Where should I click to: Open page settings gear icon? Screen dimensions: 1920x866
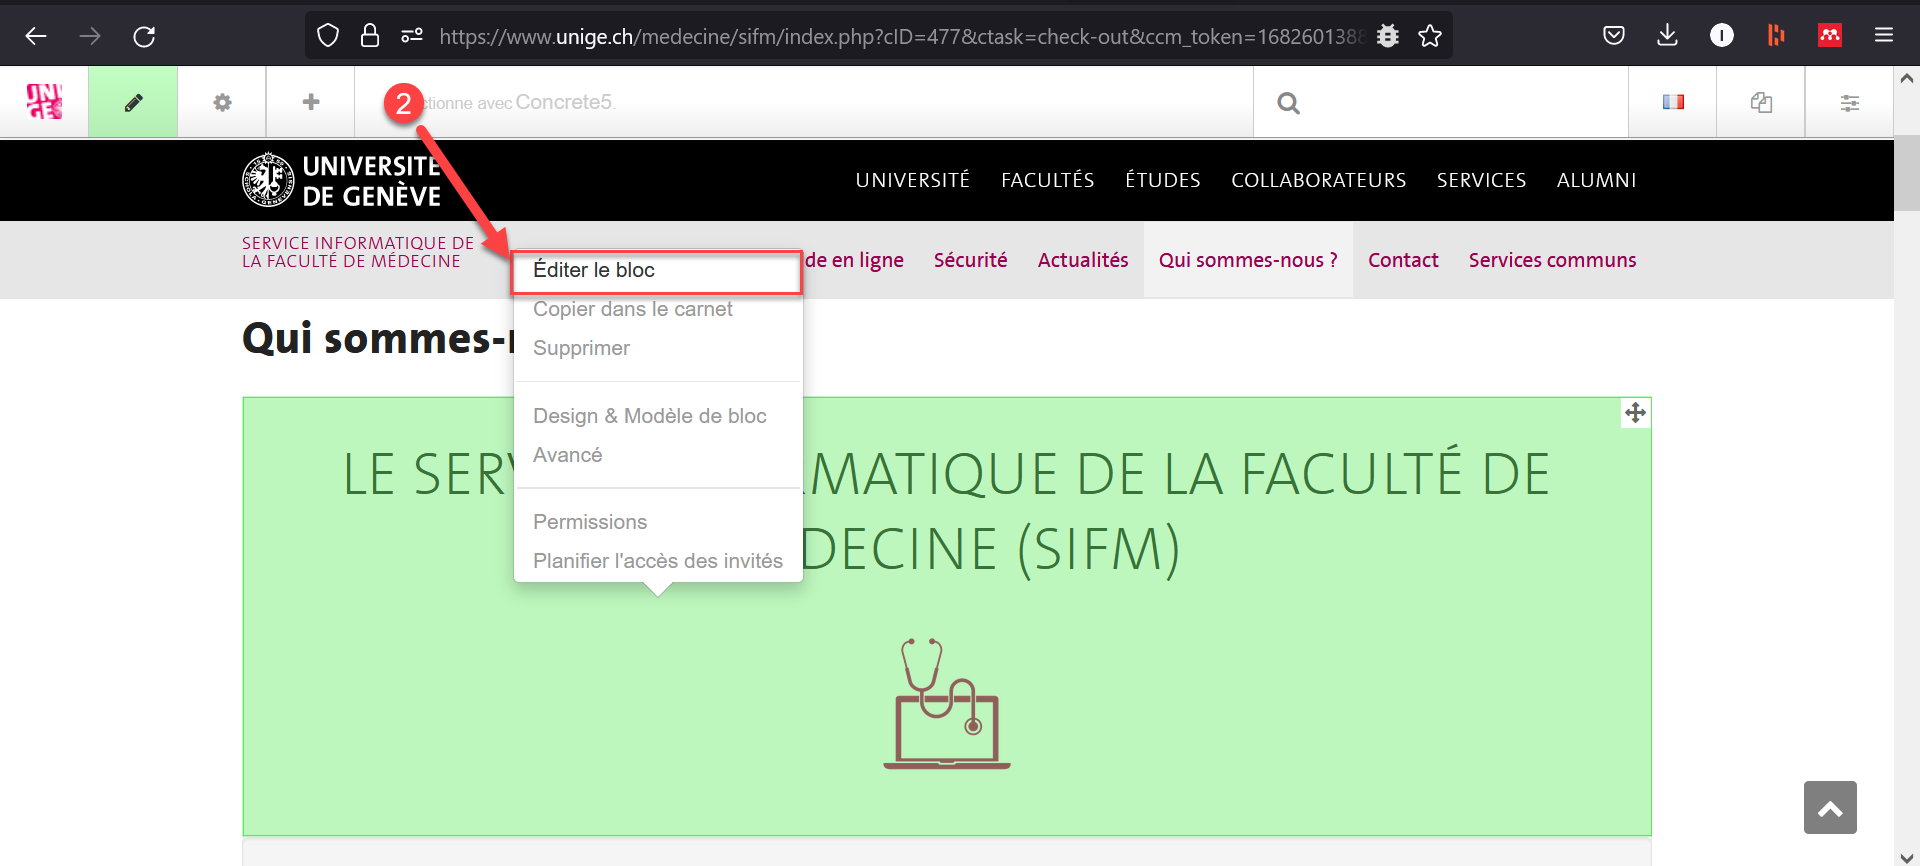point(222,102)
